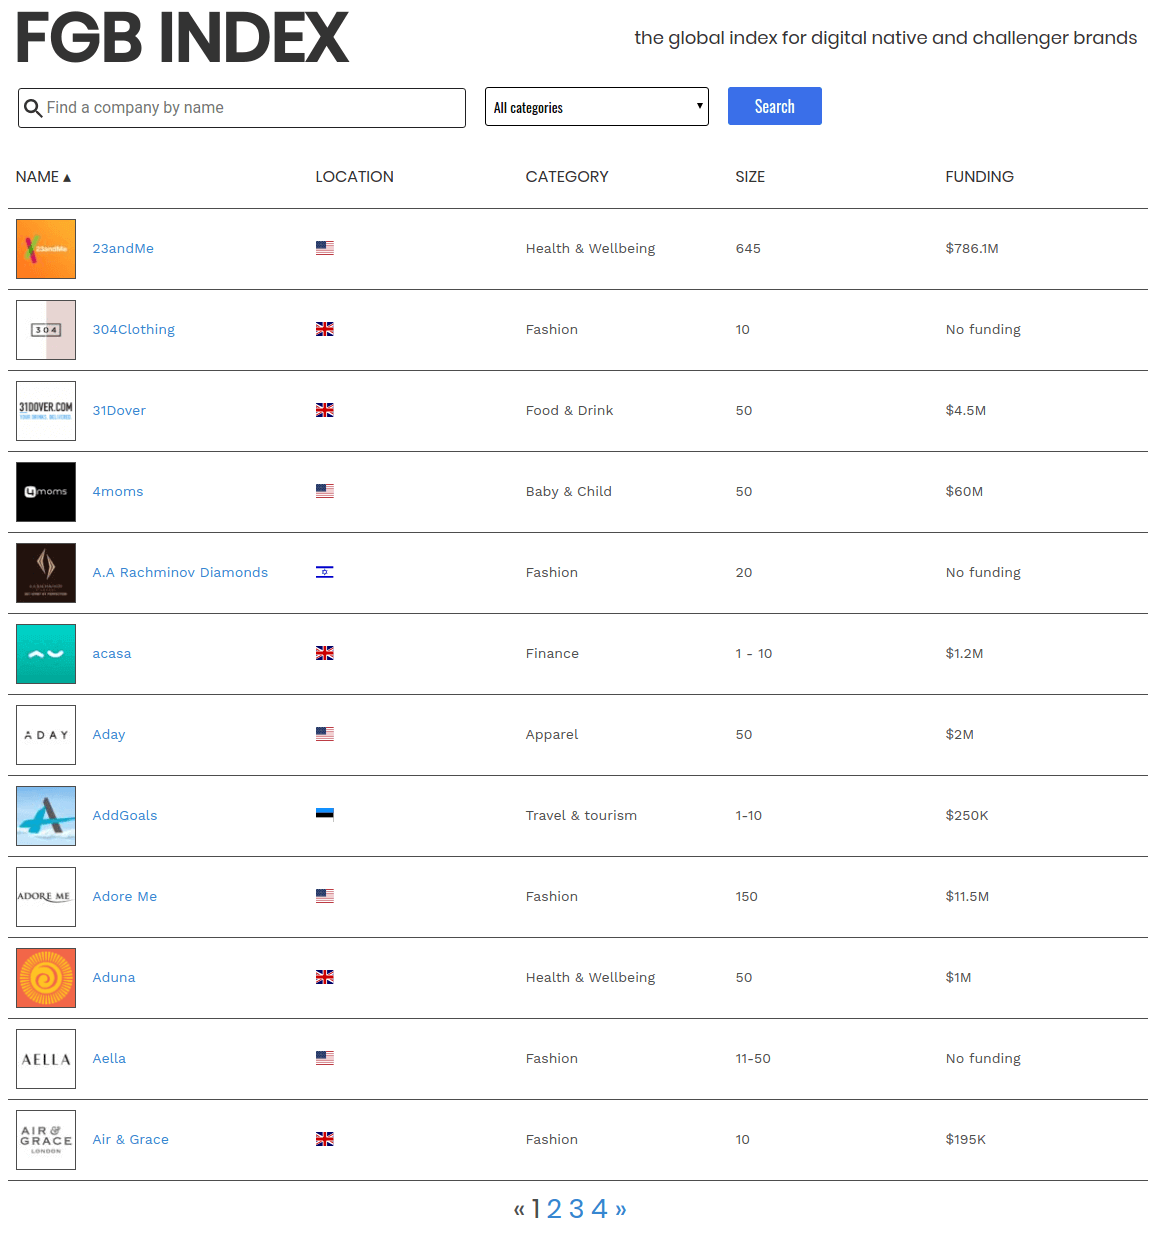This screenshot has height=1238, width=1150.
Task: Click the Food & Drink category cell
Action: pos(570,411)
